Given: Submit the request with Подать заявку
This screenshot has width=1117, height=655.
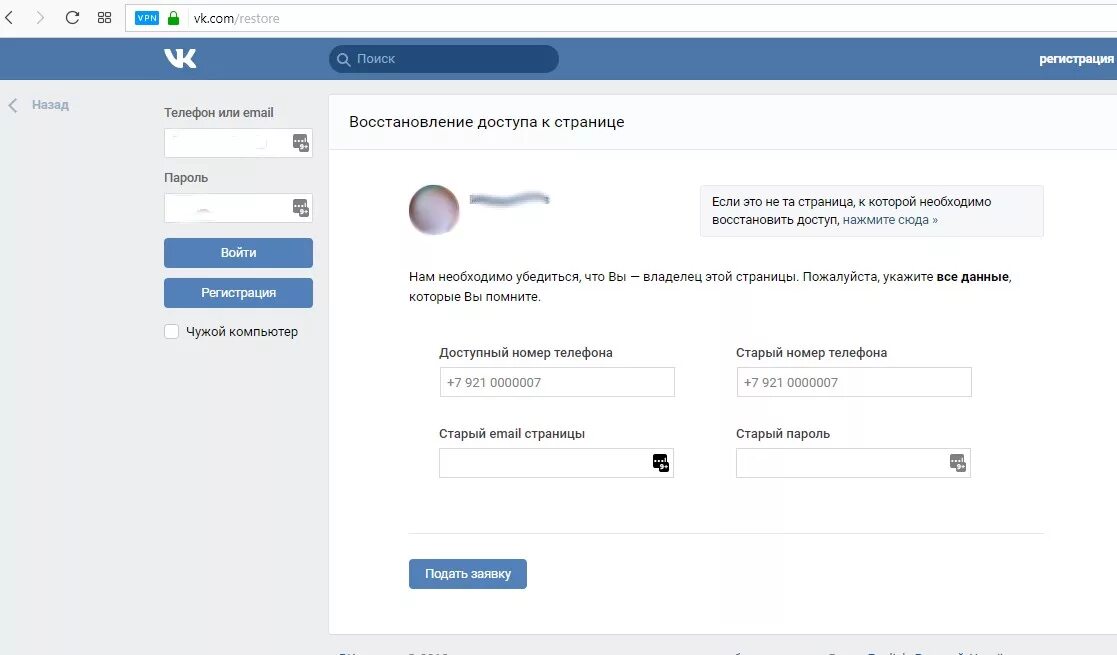Looking at the screenshot, I should [467, 573].
